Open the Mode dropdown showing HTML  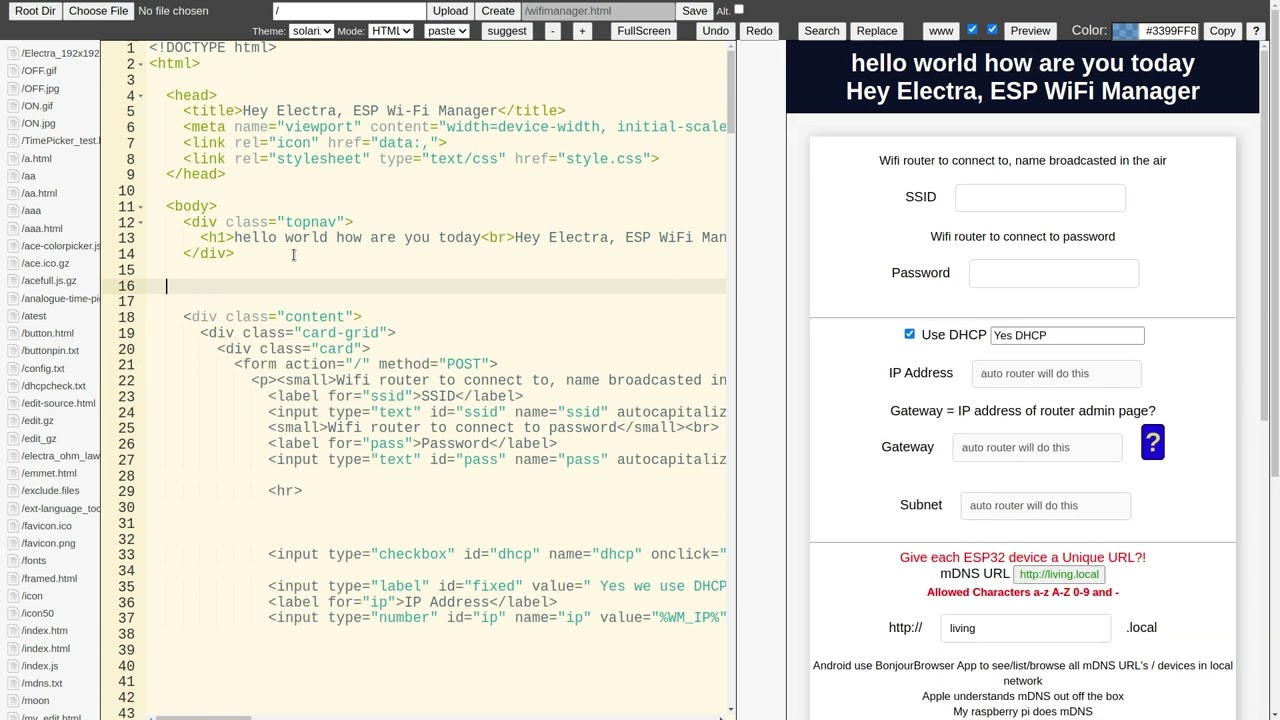pyautogui.click(x=391, y=31)
